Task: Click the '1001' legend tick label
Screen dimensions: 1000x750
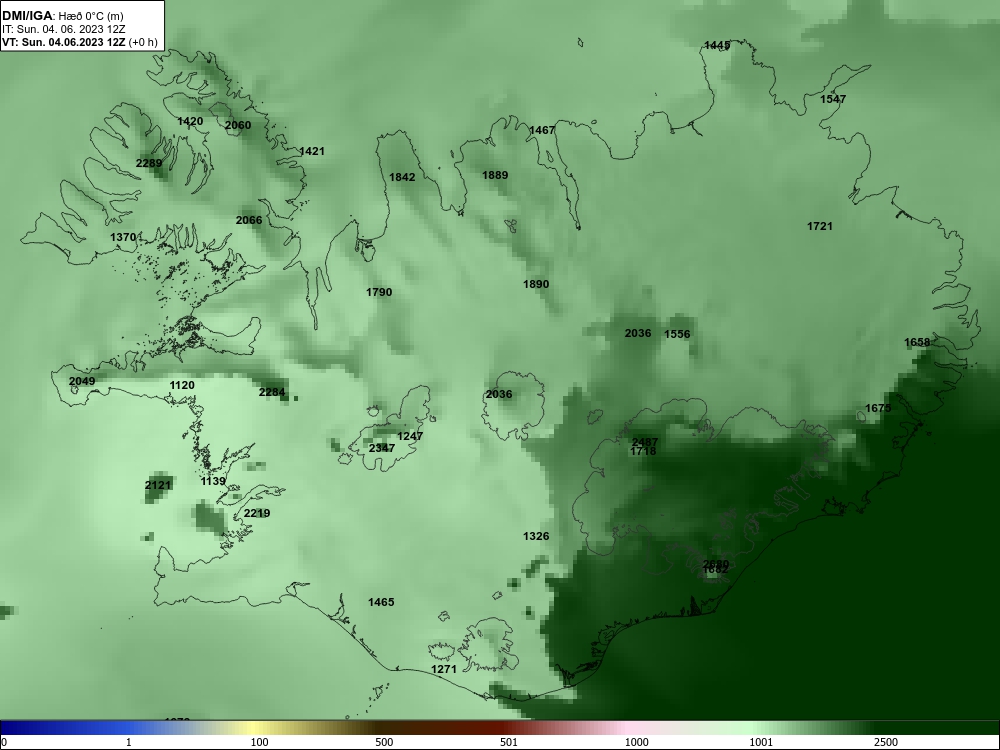Action: (761, 742)
